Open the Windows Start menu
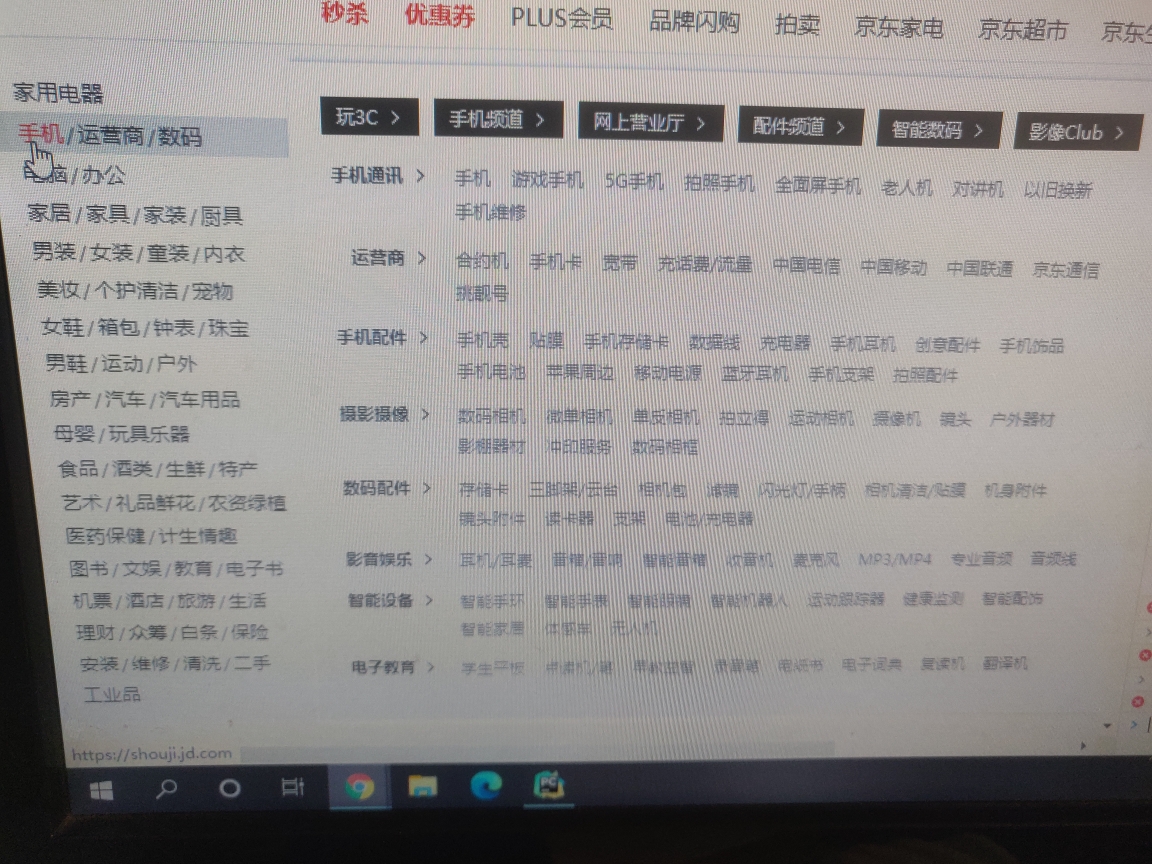The image size is (1152, 864). click(101, 791)
